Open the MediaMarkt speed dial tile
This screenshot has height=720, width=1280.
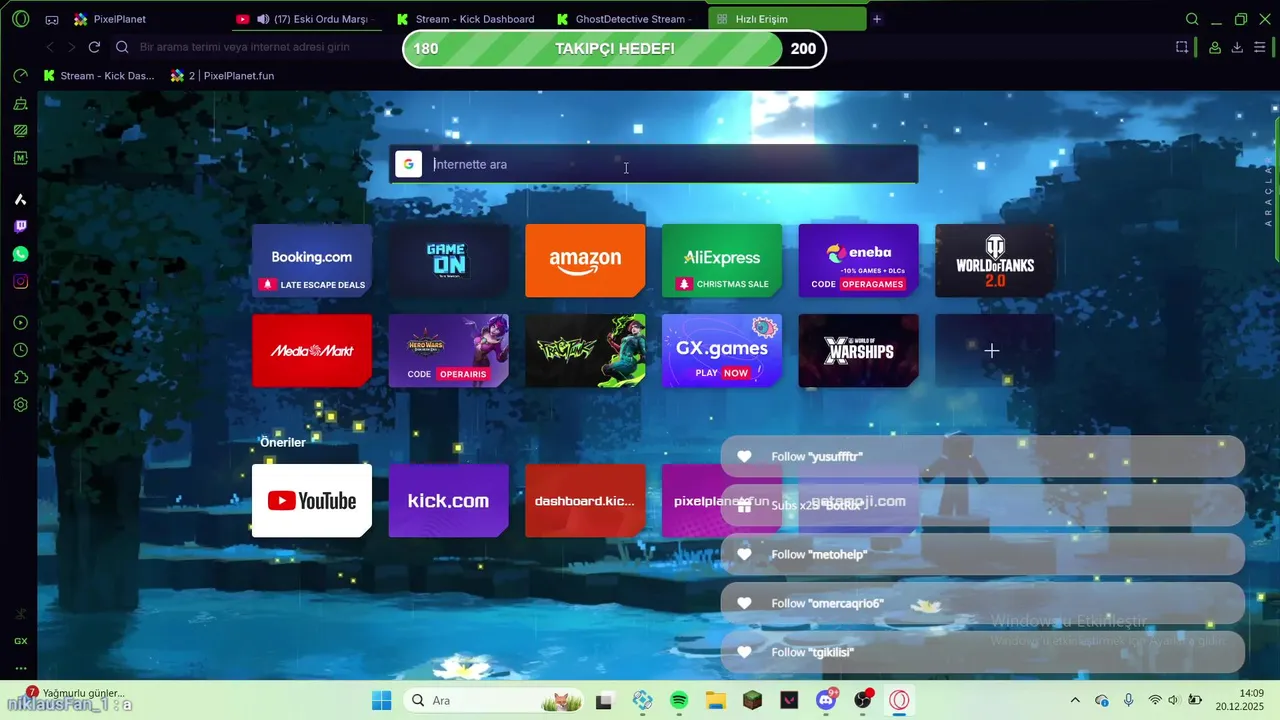click(x=312, y=351)
